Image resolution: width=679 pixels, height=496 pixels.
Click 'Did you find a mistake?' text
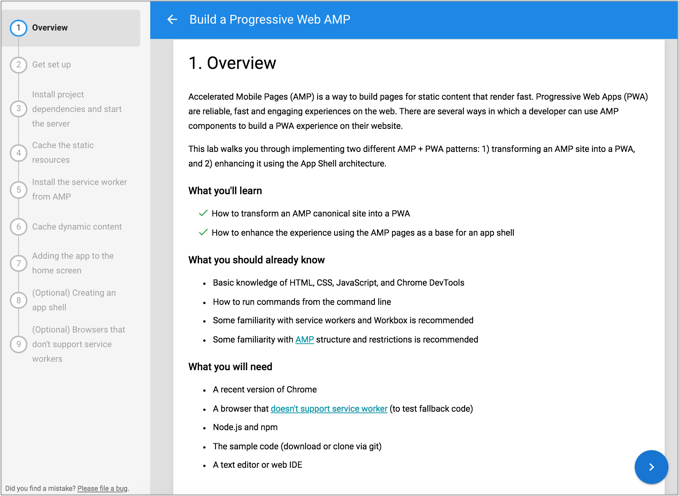(40, 488)
